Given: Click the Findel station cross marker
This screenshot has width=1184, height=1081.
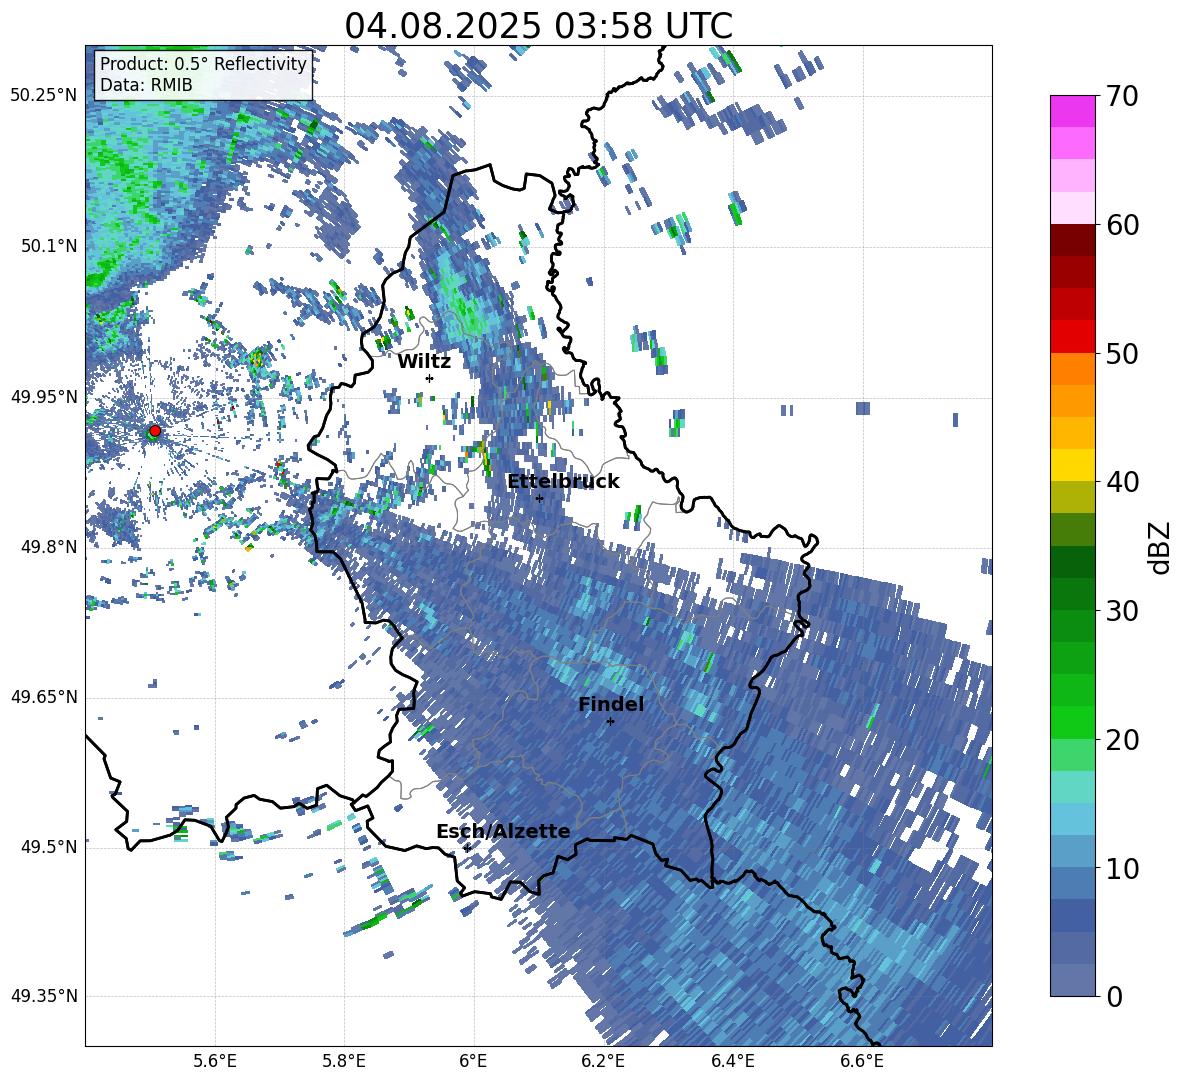Looking at the screenshot, I should click(x=610, y=722).
